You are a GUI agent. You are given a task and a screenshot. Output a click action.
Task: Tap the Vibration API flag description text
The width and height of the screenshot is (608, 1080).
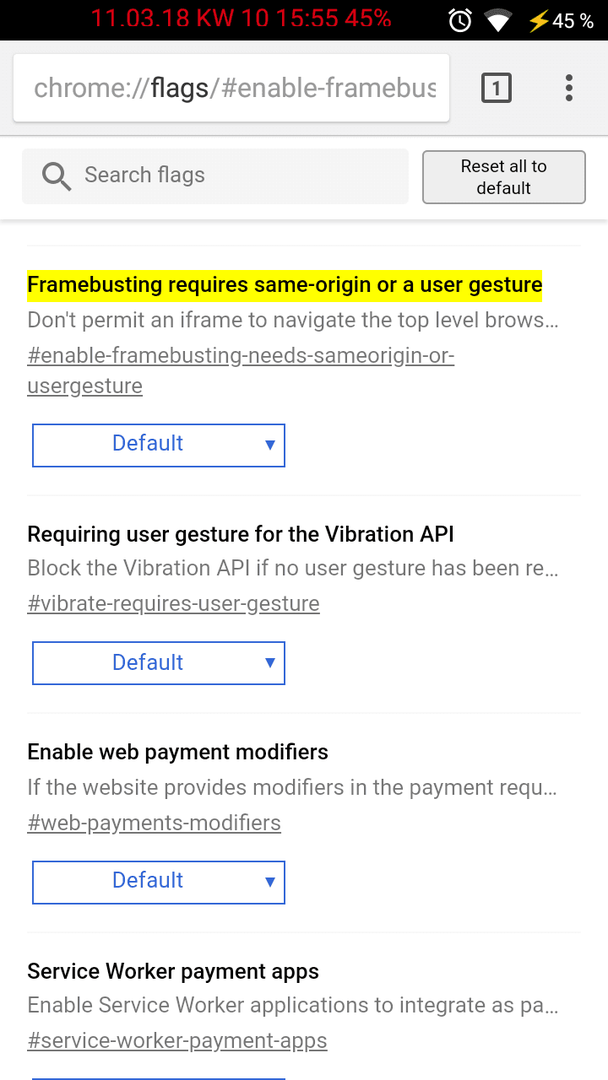[x=293, y=569]
